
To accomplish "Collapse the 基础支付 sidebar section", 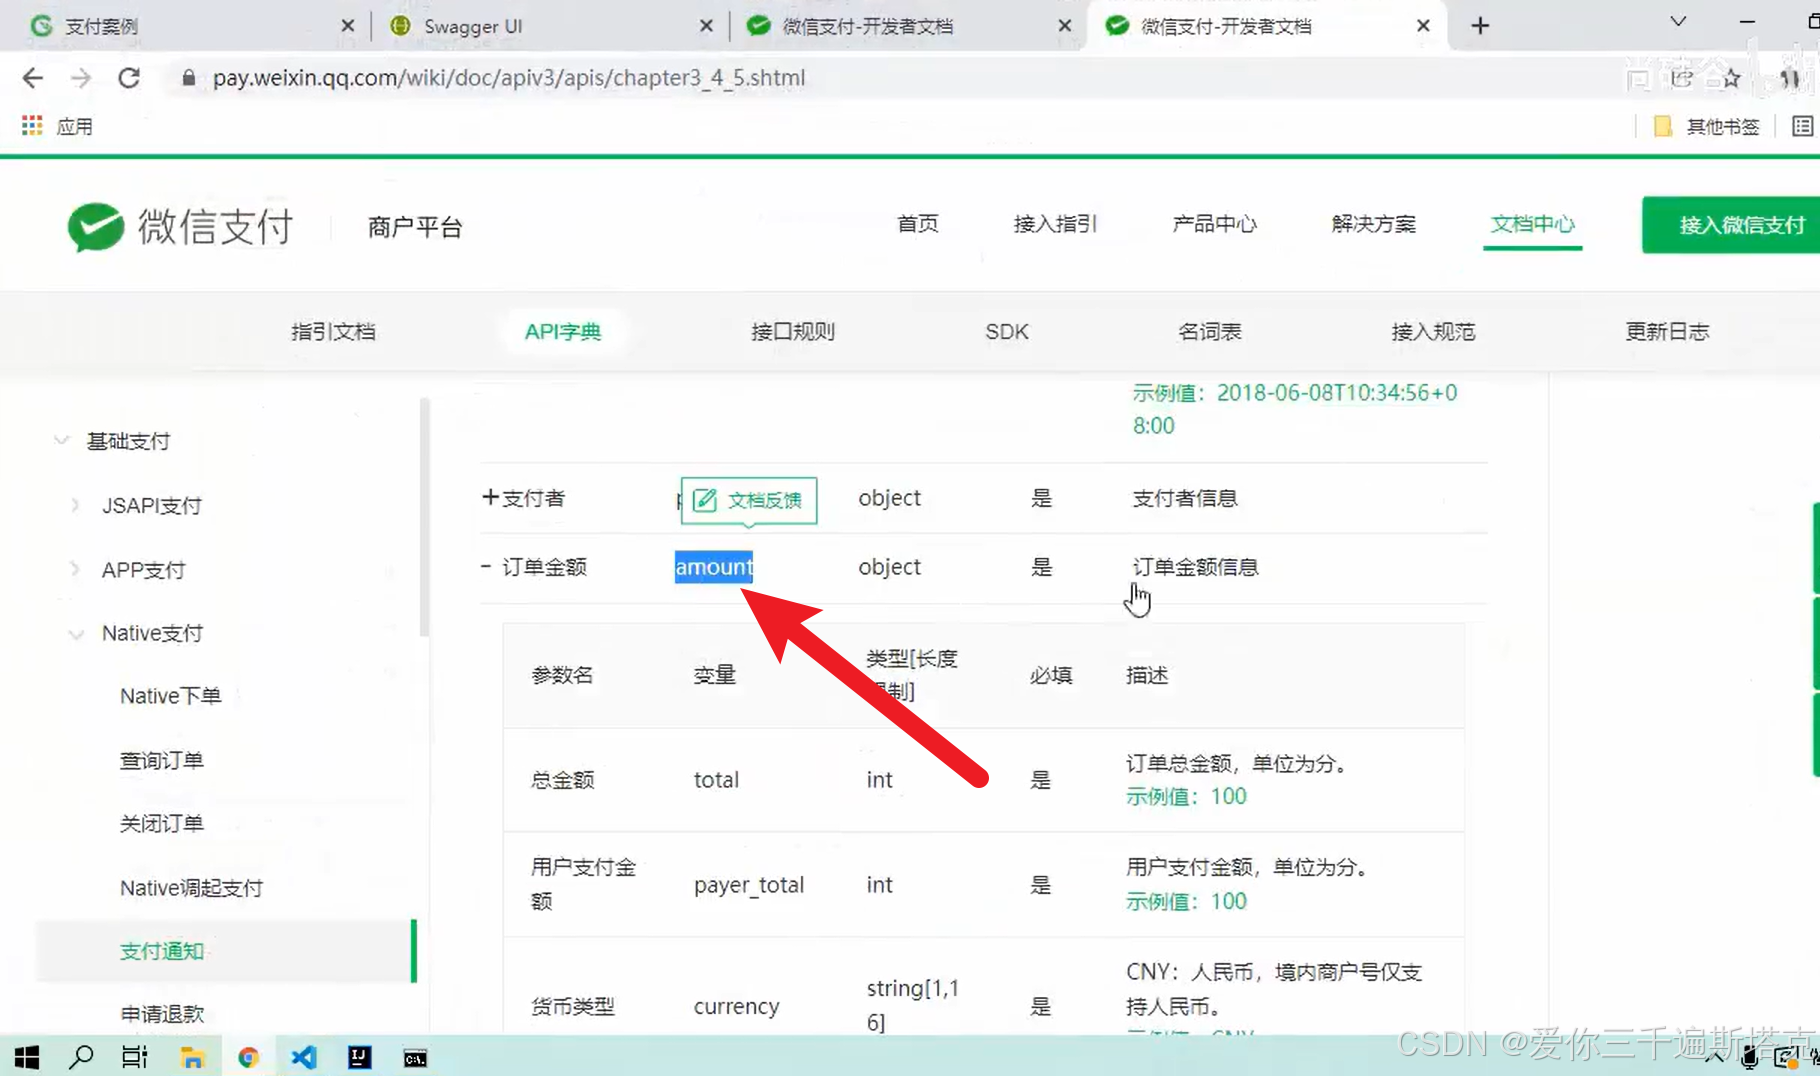I will 62,441.
